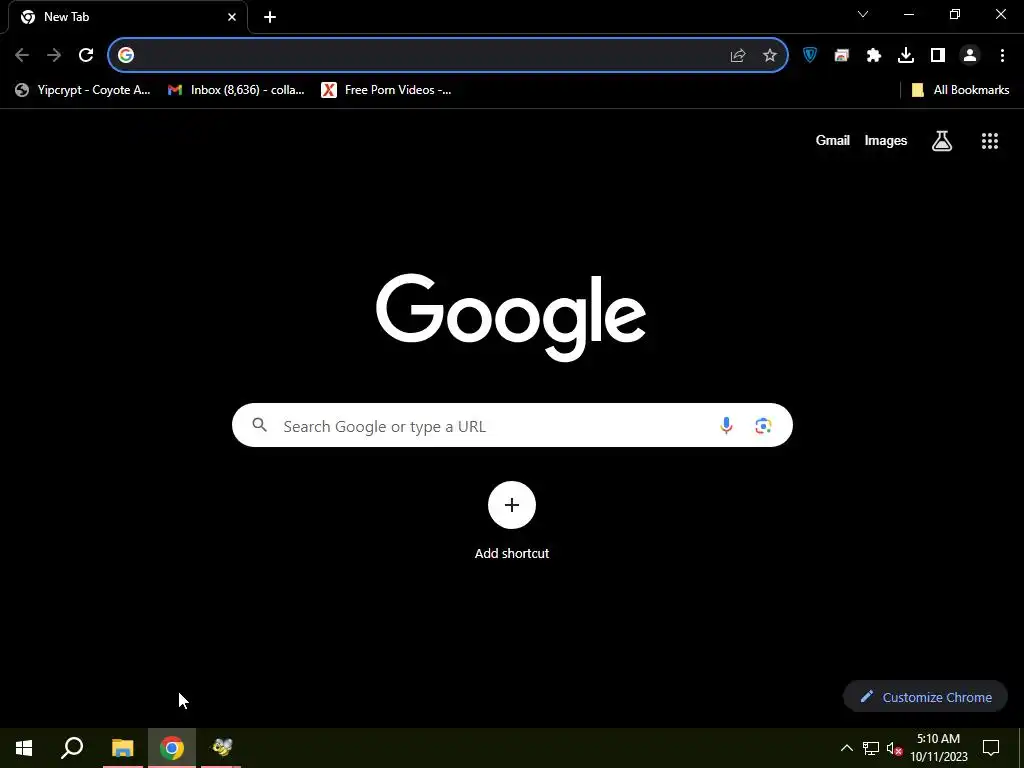Open the clock showing 5:10 AM

click(x=938, y=748)
